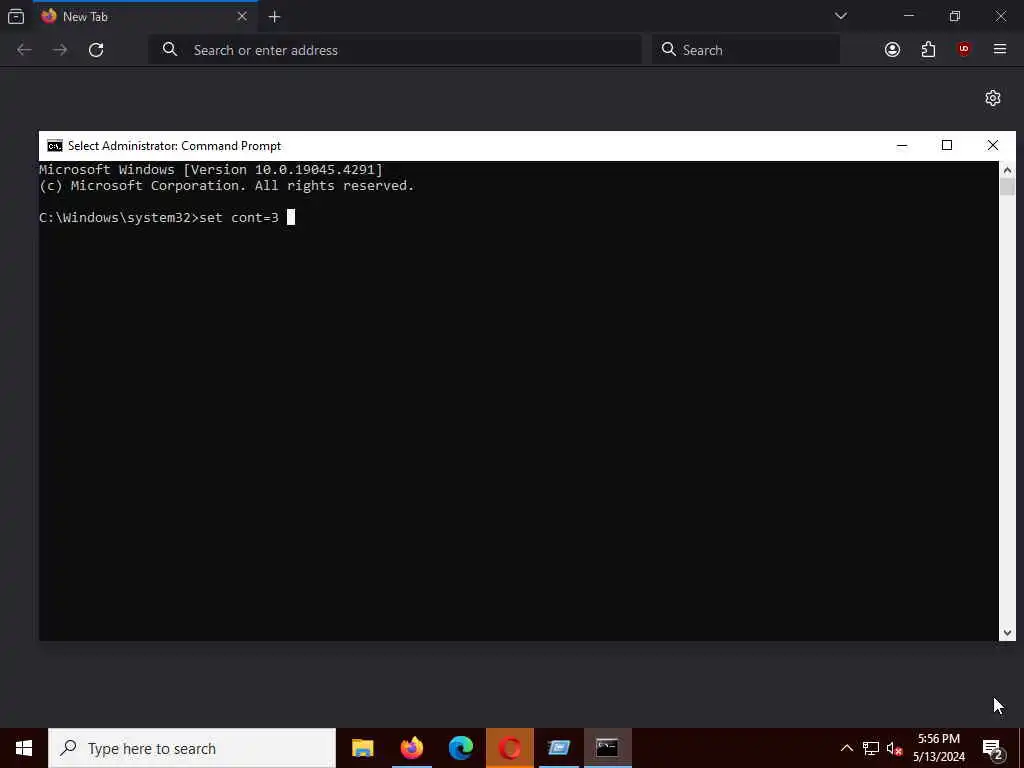Close the New Tab tab
The height and width of the screenshot is (768, 1024).
(x=242, y=16)
